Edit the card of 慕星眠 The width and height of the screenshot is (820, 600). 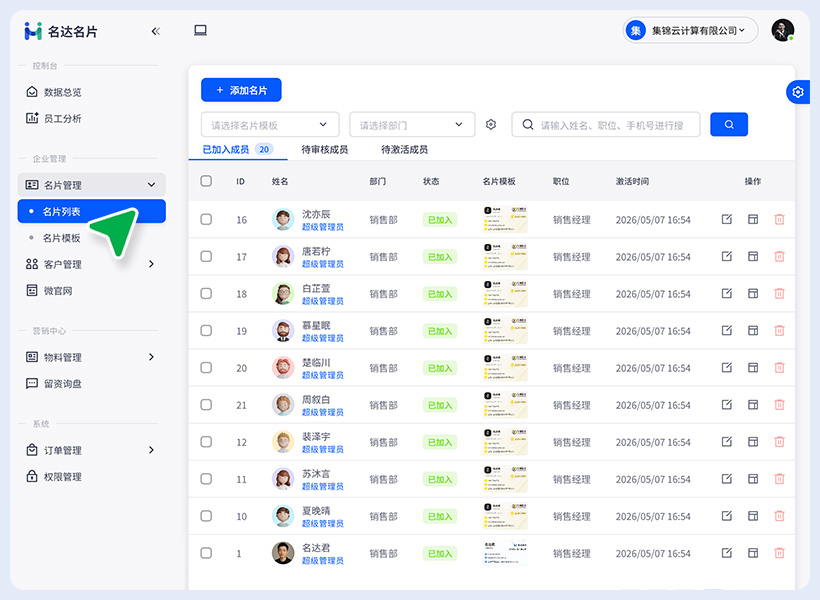(x=726, y=331)
